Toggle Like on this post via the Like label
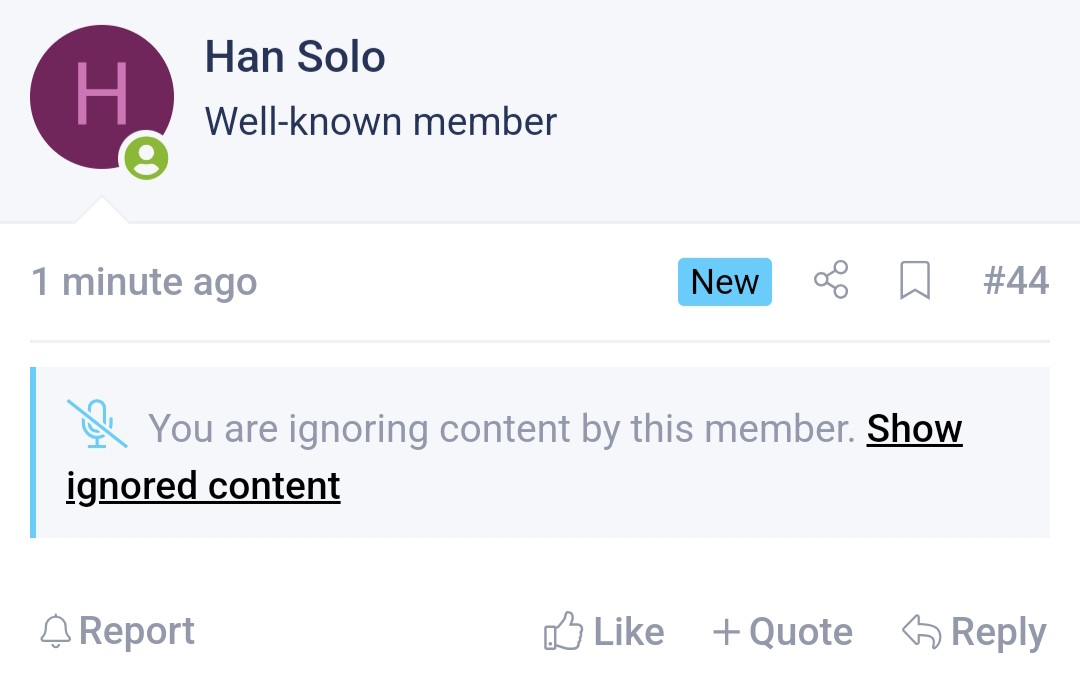This screenshot has height=698, width=1080. (629, 632)
